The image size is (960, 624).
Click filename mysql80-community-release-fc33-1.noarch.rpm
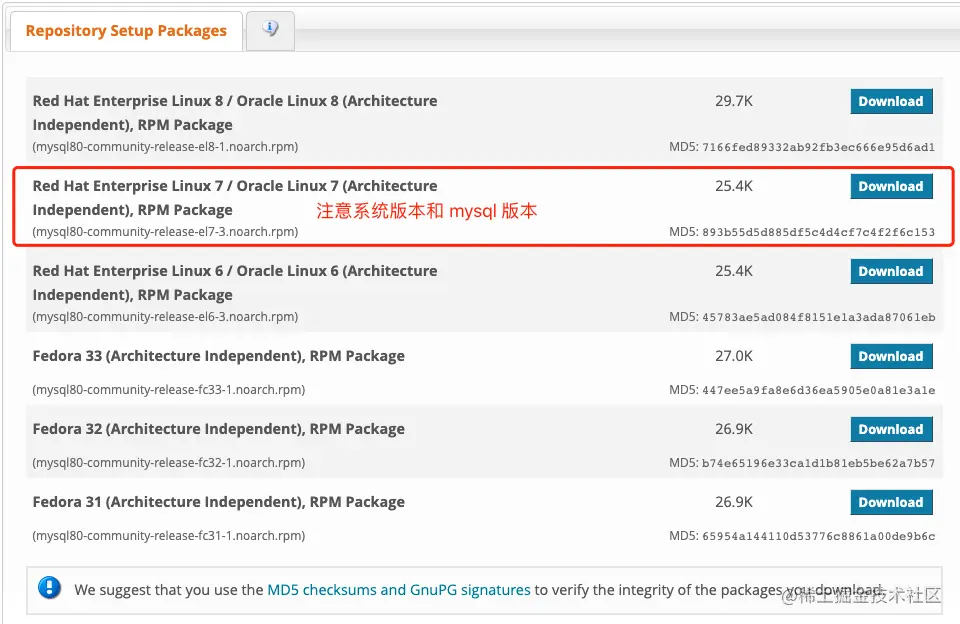[x=169, y=390]
